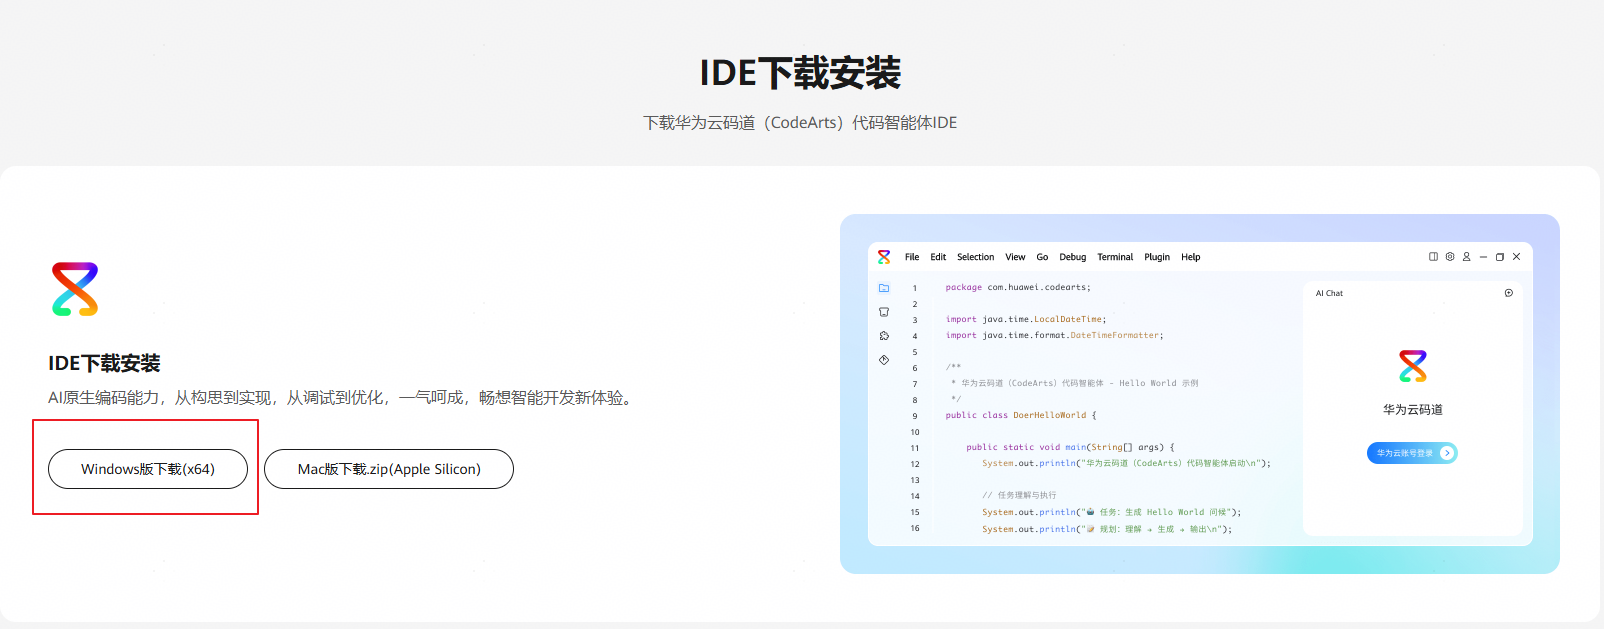Click the page heading IDE下载安装 at the top

point(800,73)
